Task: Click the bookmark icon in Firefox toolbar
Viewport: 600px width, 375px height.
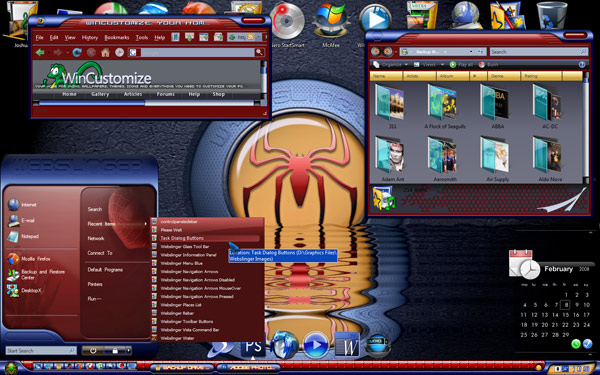Action: 175,37
